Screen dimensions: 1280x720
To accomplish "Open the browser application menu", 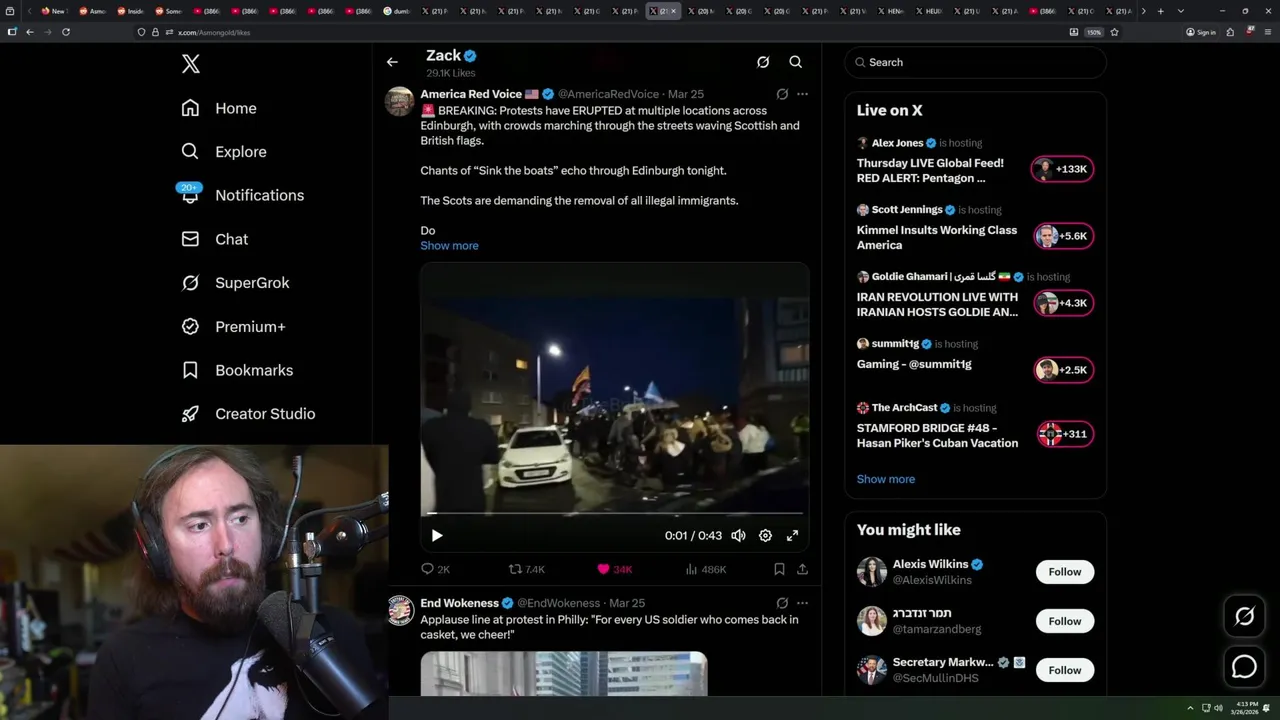I will [x=1268, y=32].
